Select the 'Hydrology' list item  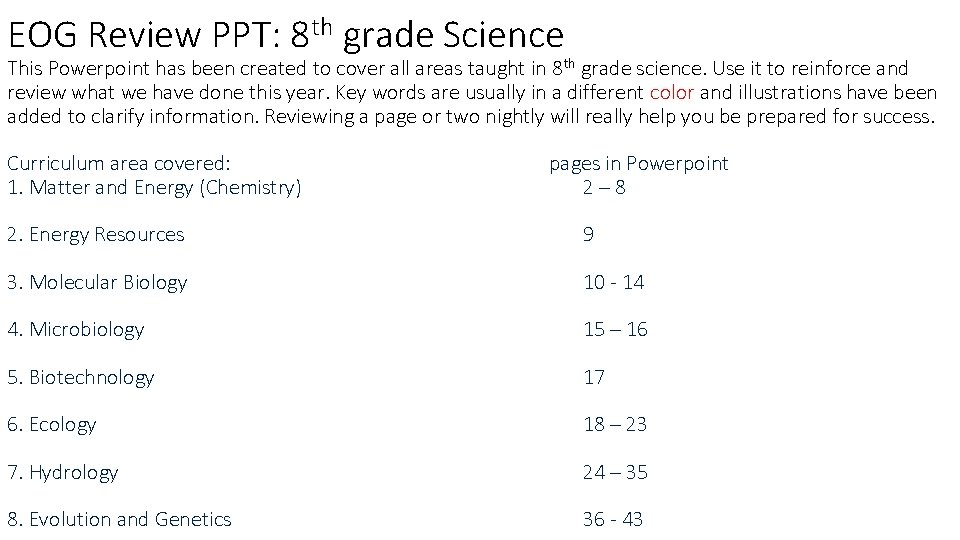pyautogui.click(x=62, y=472)
